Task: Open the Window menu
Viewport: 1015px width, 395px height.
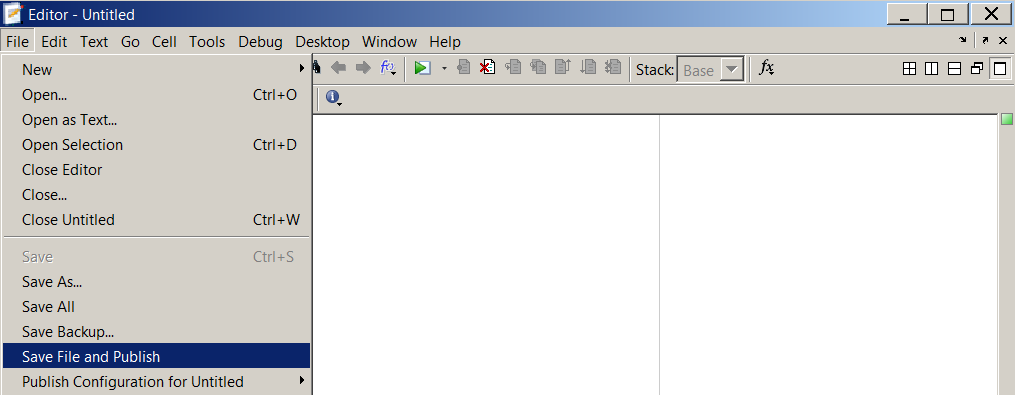Action: coord(389,41)
